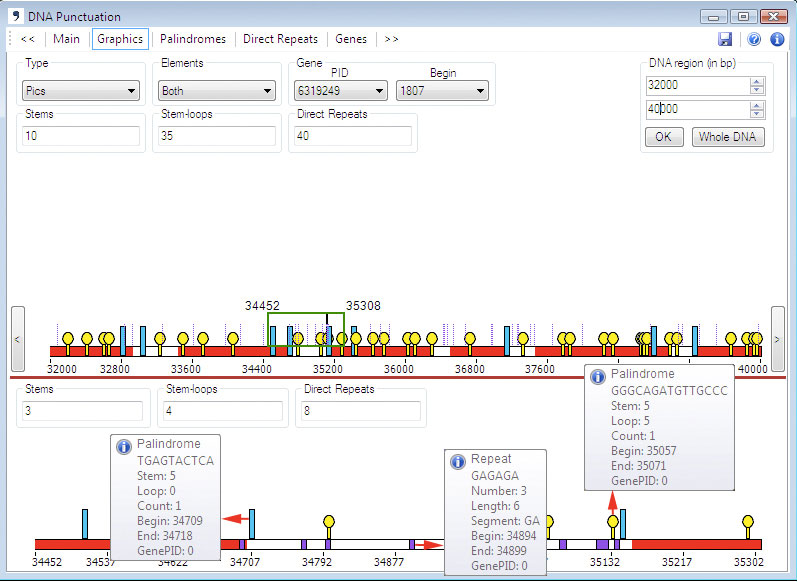797x582 pixels.
Task: Click the upper Direct Repeats field with 40
Action: (353, 136)
